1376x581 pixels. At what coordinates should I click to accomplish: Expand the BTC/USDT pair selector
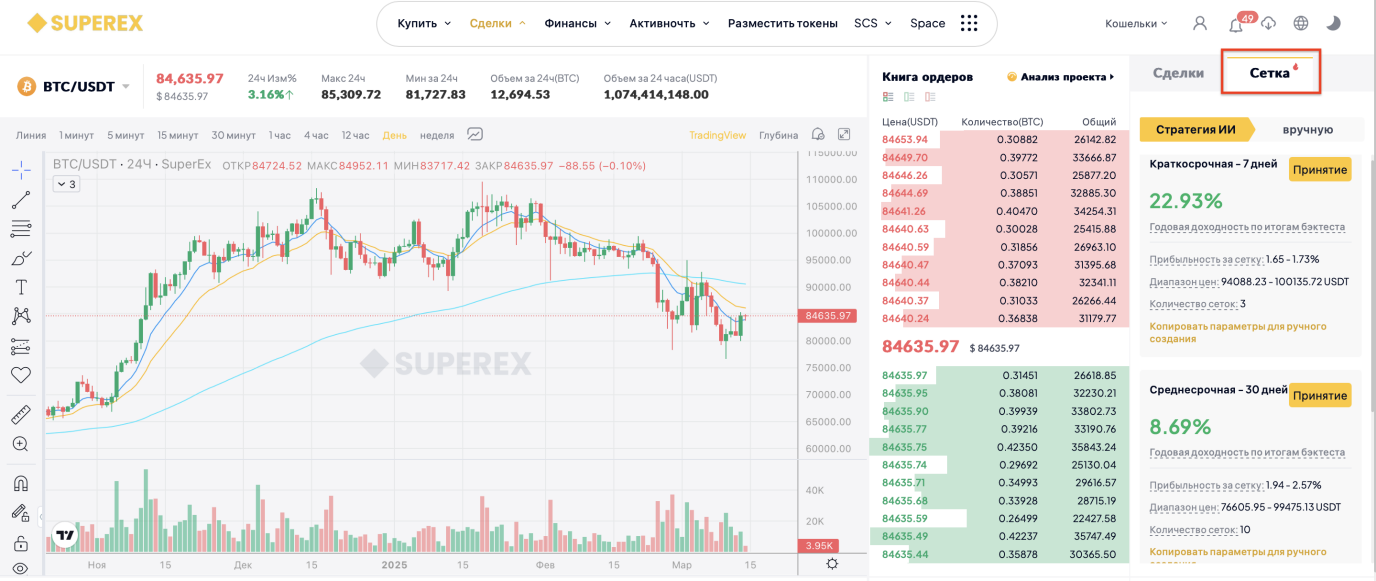126,86
